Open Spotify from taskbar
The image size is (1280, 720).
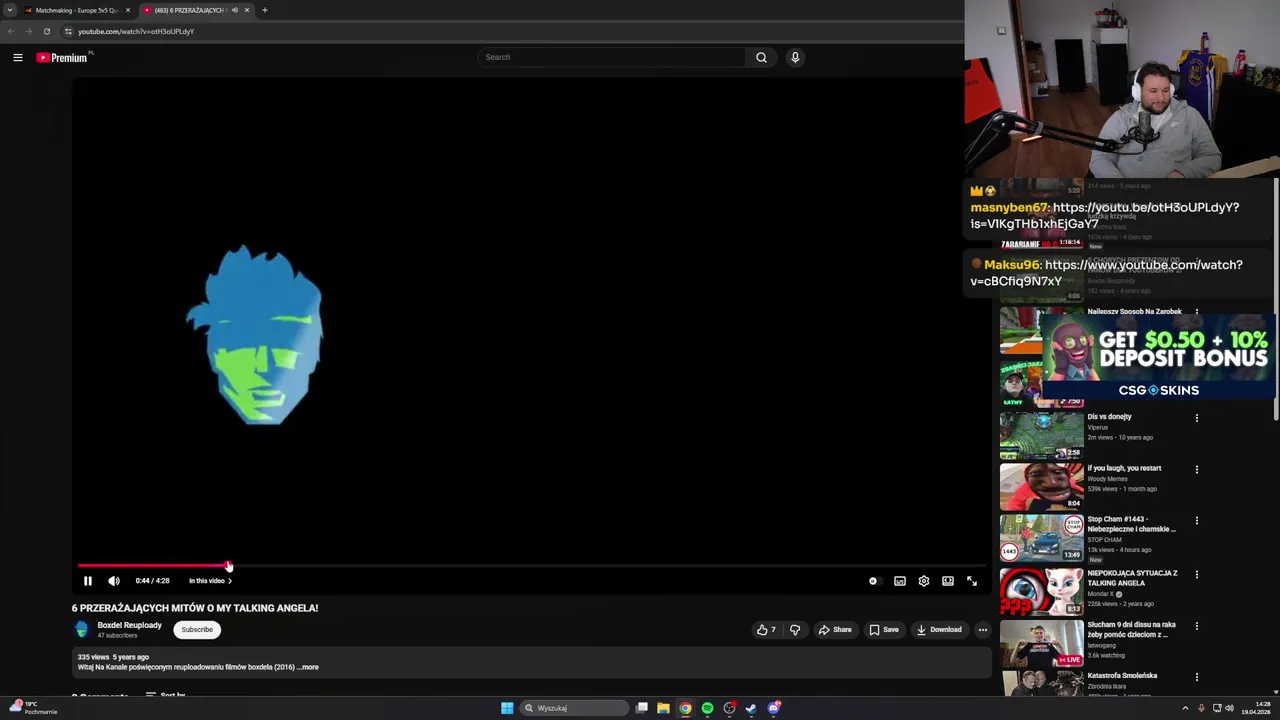click(707, 708)
